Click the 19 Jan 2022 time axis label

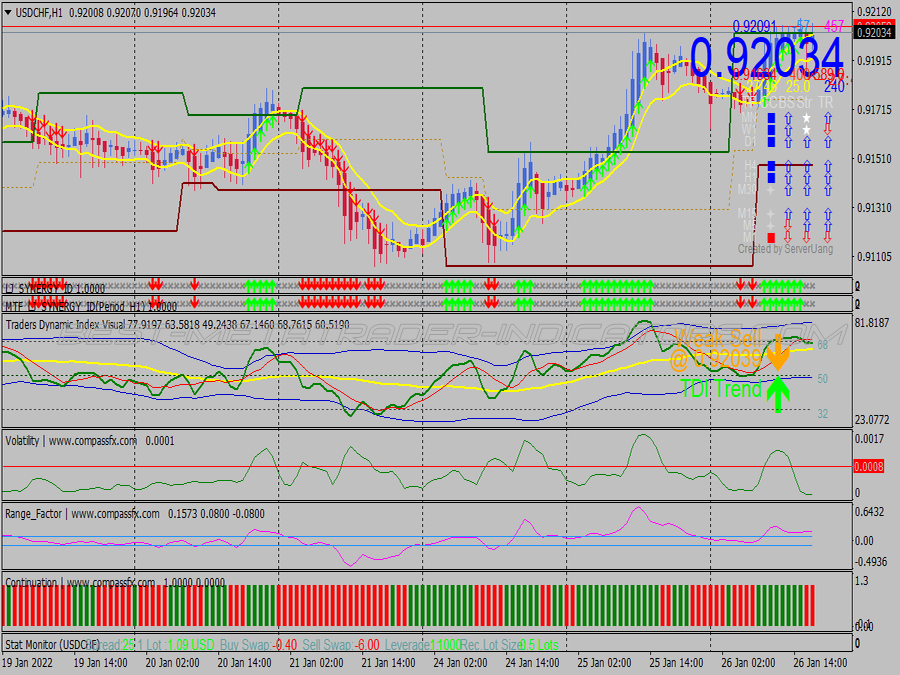[28, 662]
